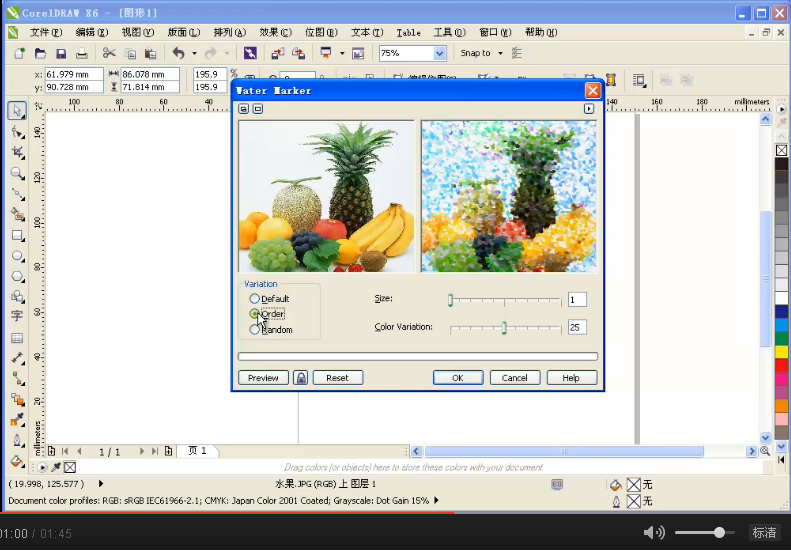
Task: Select the Fill tool in the toolbox
Action: [x=17, y=461]
